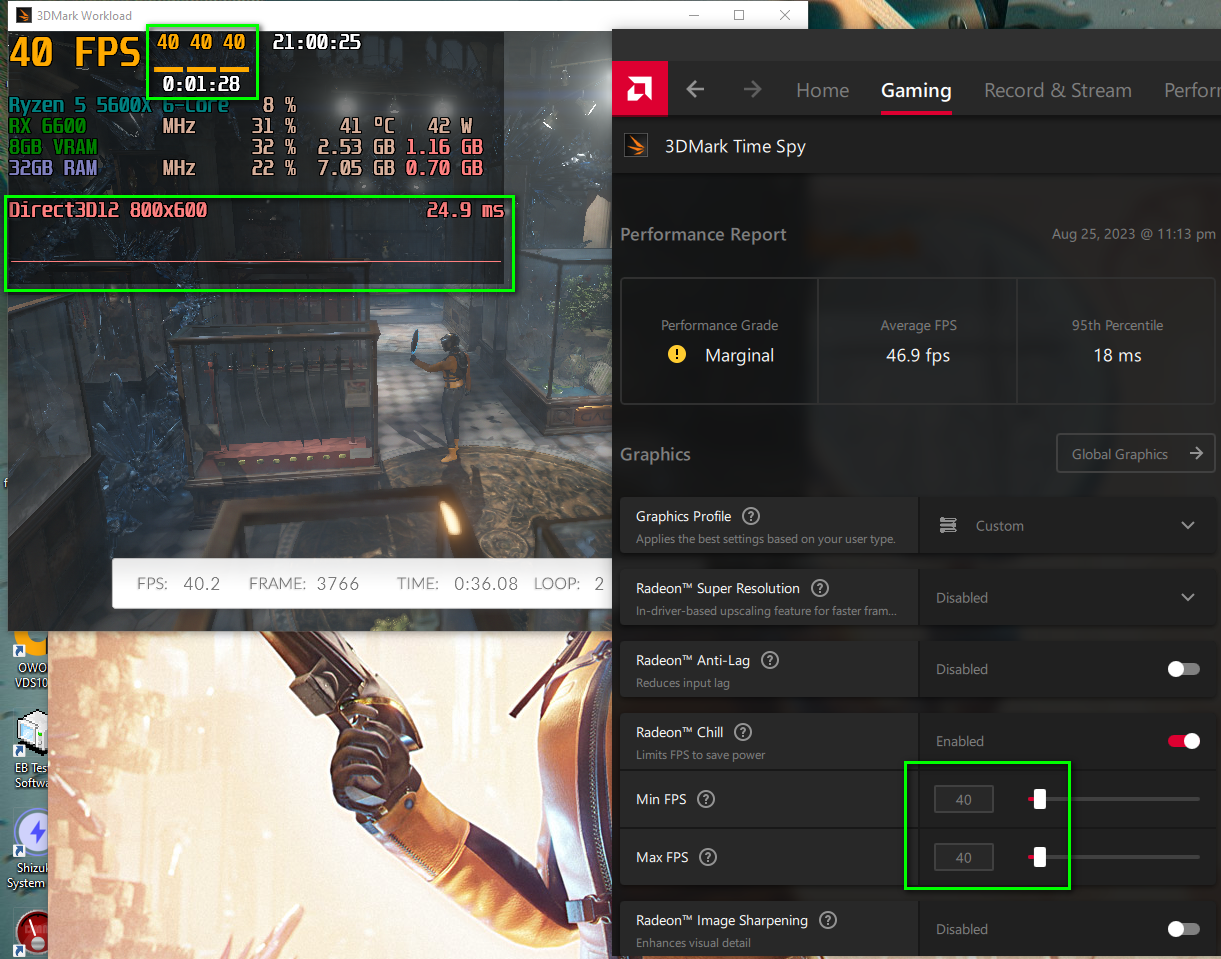Viewport: 1221px width, 959px height.
Task: Enable Radeon Image Sharpening toggle
Action: (x=1184, y=929)
